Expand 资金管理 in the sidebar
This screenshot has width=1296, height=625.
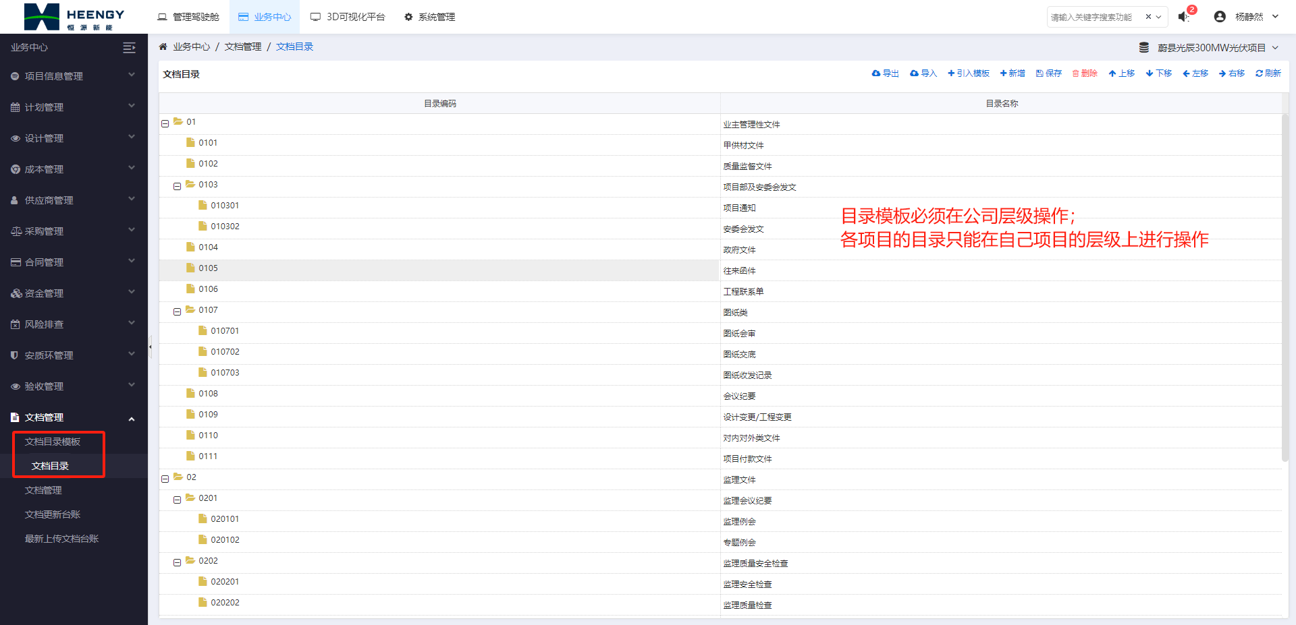(x=74, y=293)
